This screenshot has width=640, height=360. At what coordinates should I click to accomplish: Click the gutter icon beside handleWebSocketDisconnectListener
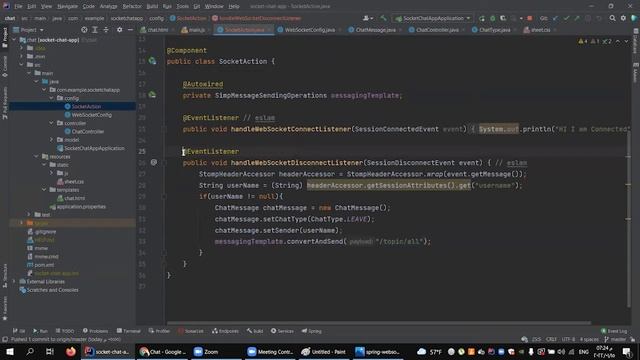[153, 162]
